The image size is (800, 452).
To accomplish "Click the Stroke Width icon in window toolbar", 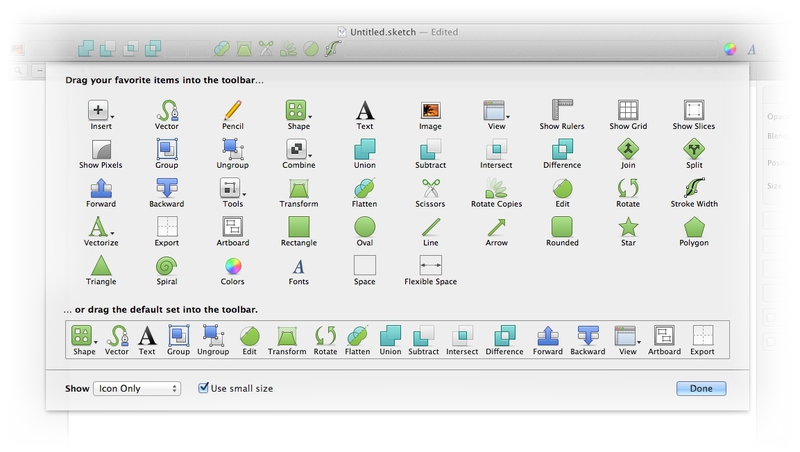I will coord(333,49).
